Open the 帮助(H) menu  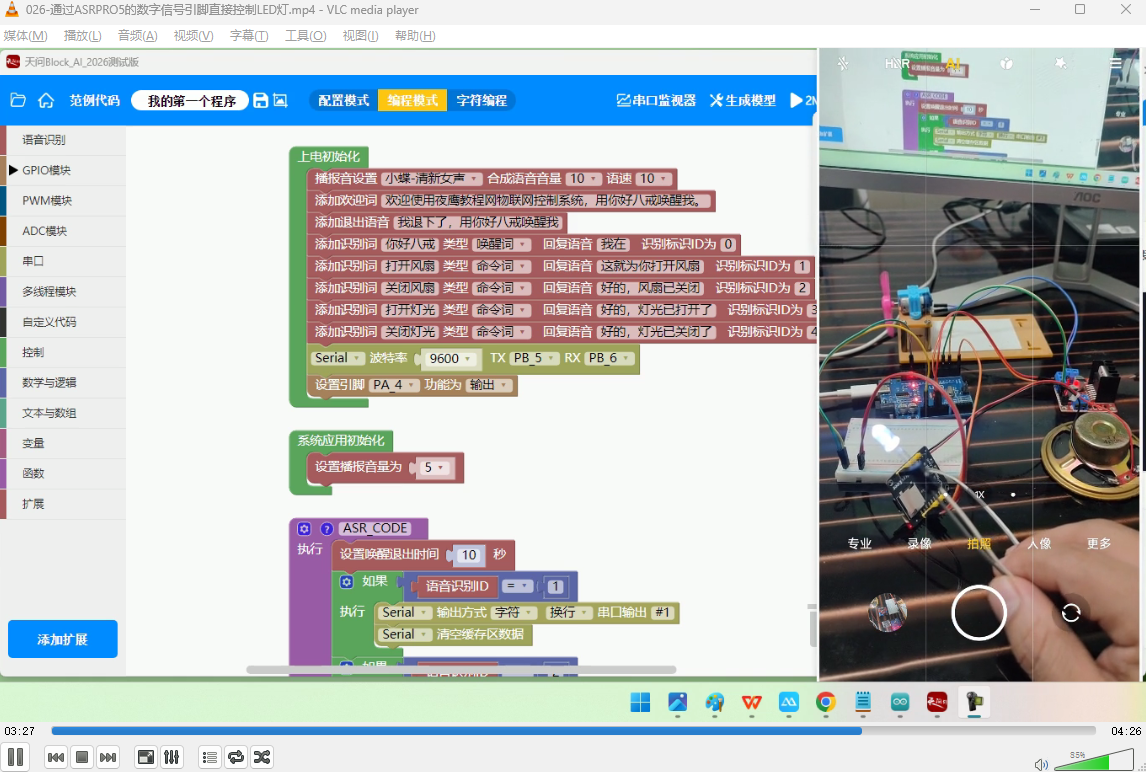pos(415,35)
